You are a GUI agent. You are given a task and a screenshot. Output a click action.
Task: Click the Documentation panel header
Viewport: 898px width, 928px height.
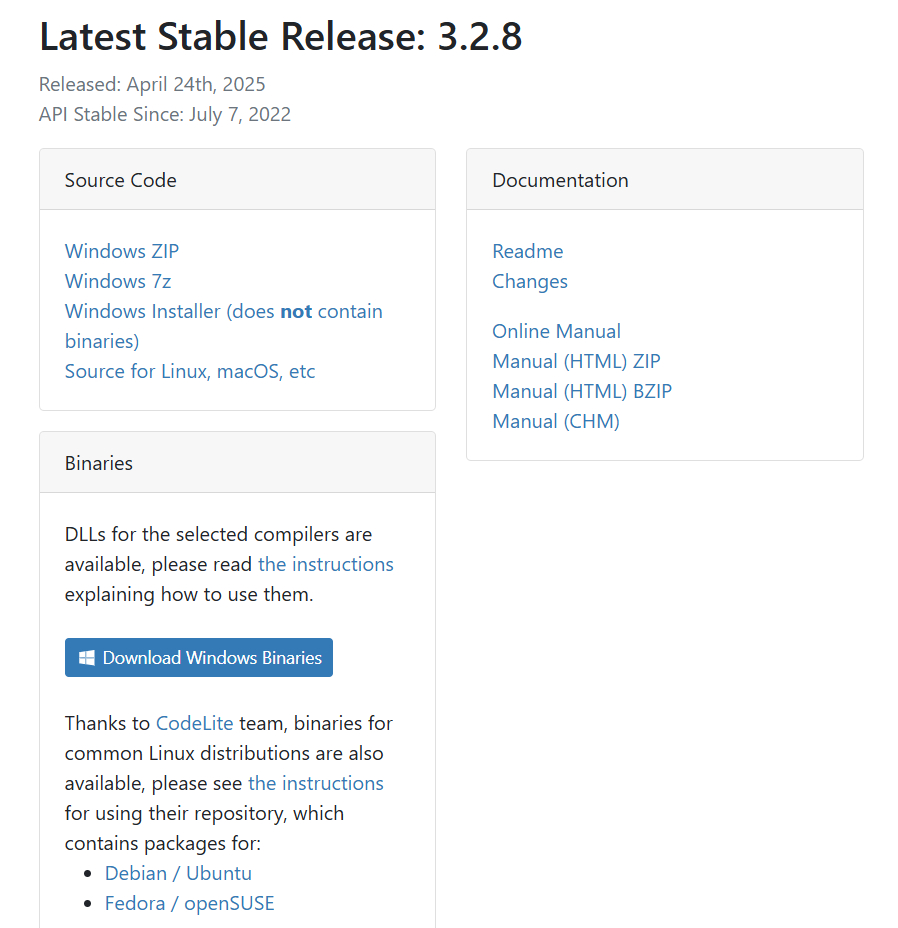(560, 180)
